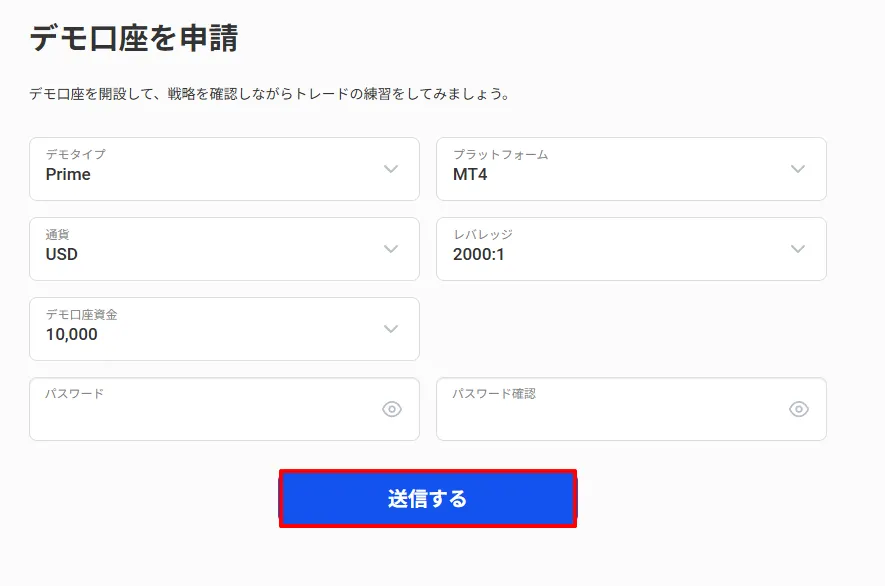Click the chevron arrow in 通貨 field
885x586 pixels.
pyautogui.click(x=391, y=249)
